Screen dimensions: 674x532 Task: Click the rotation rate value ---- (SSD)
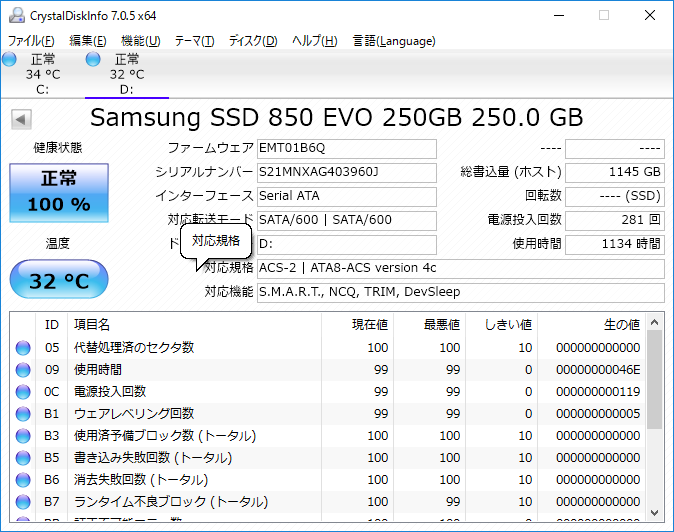[x=615, y=197]
